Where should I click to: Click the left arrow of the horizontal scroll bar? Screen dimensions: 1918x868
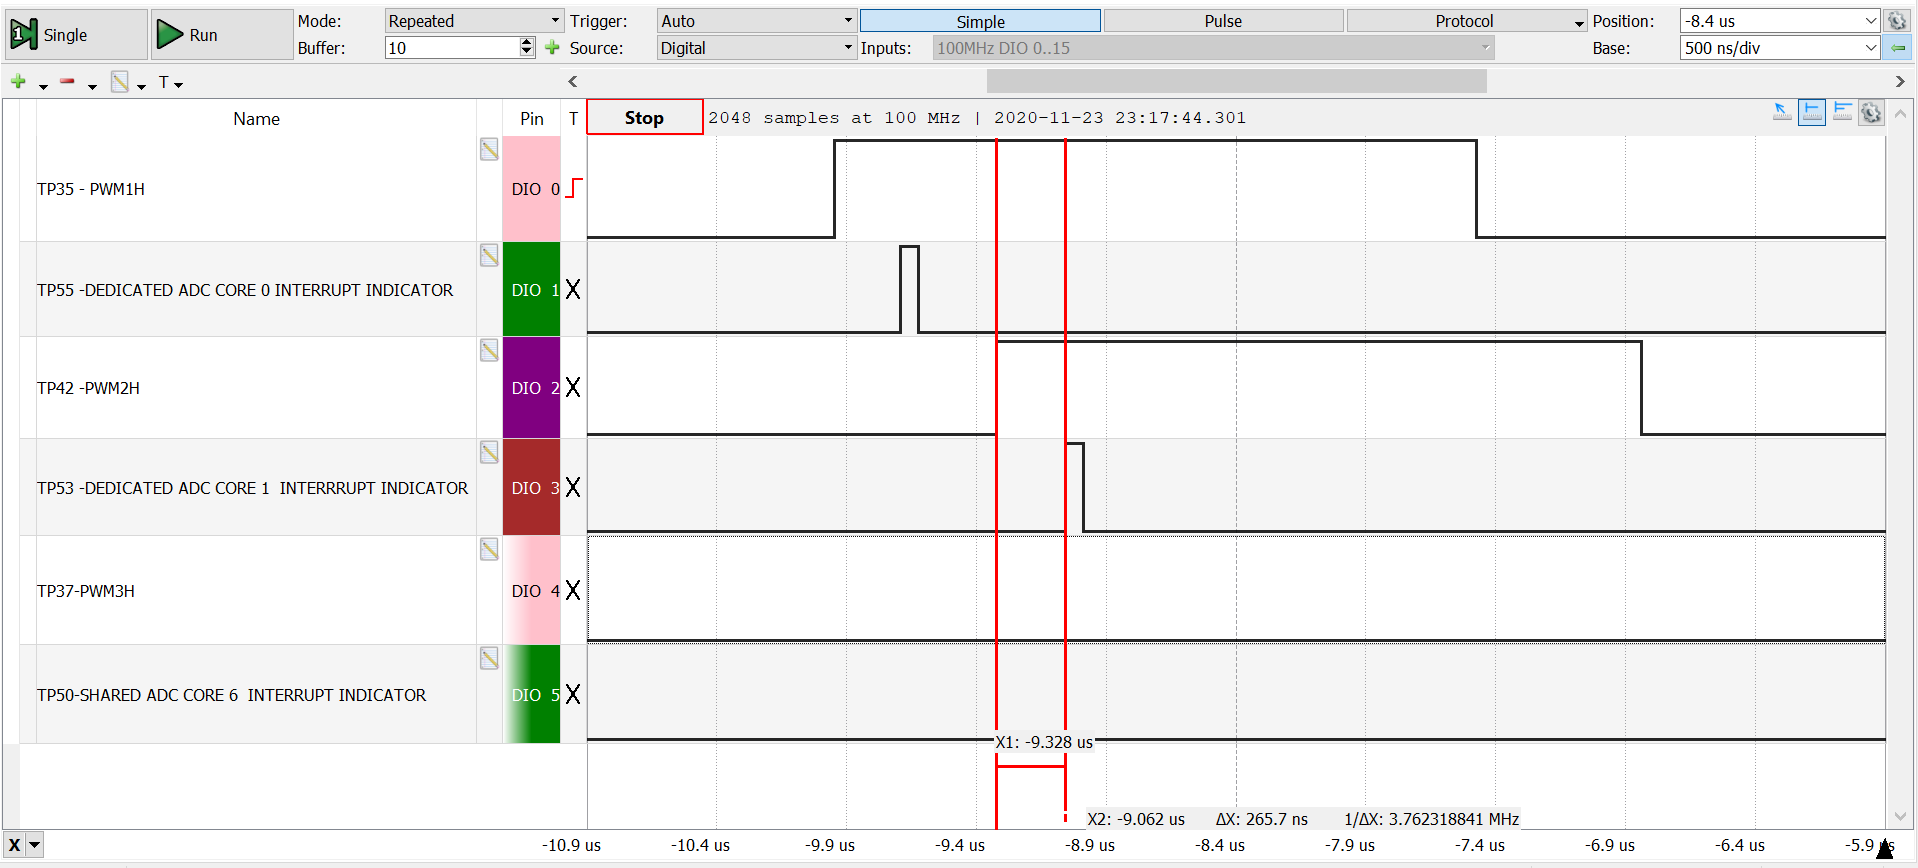(x=573, y=82)
